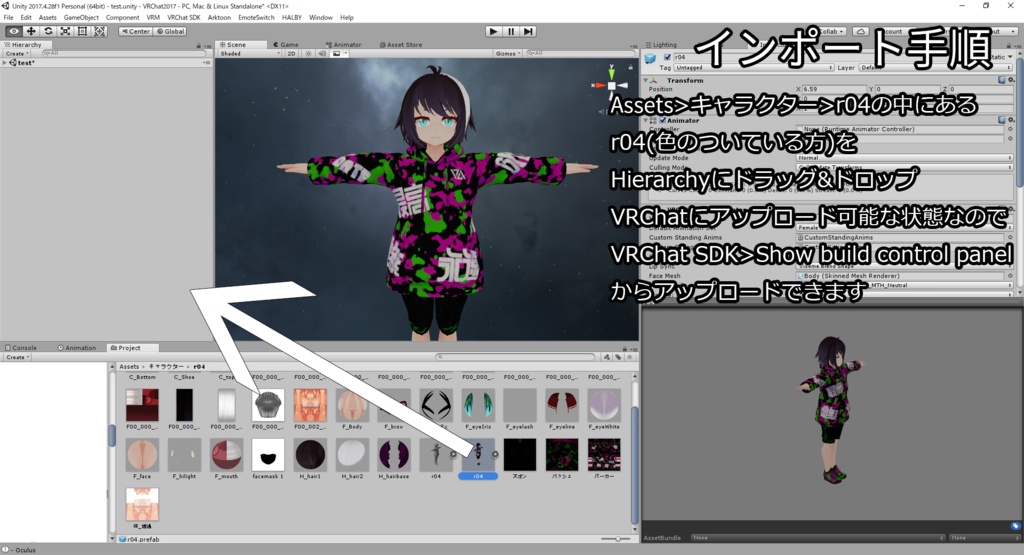Select the F_eyeline material asset
1024x555 pixels.
coord(562,409)
